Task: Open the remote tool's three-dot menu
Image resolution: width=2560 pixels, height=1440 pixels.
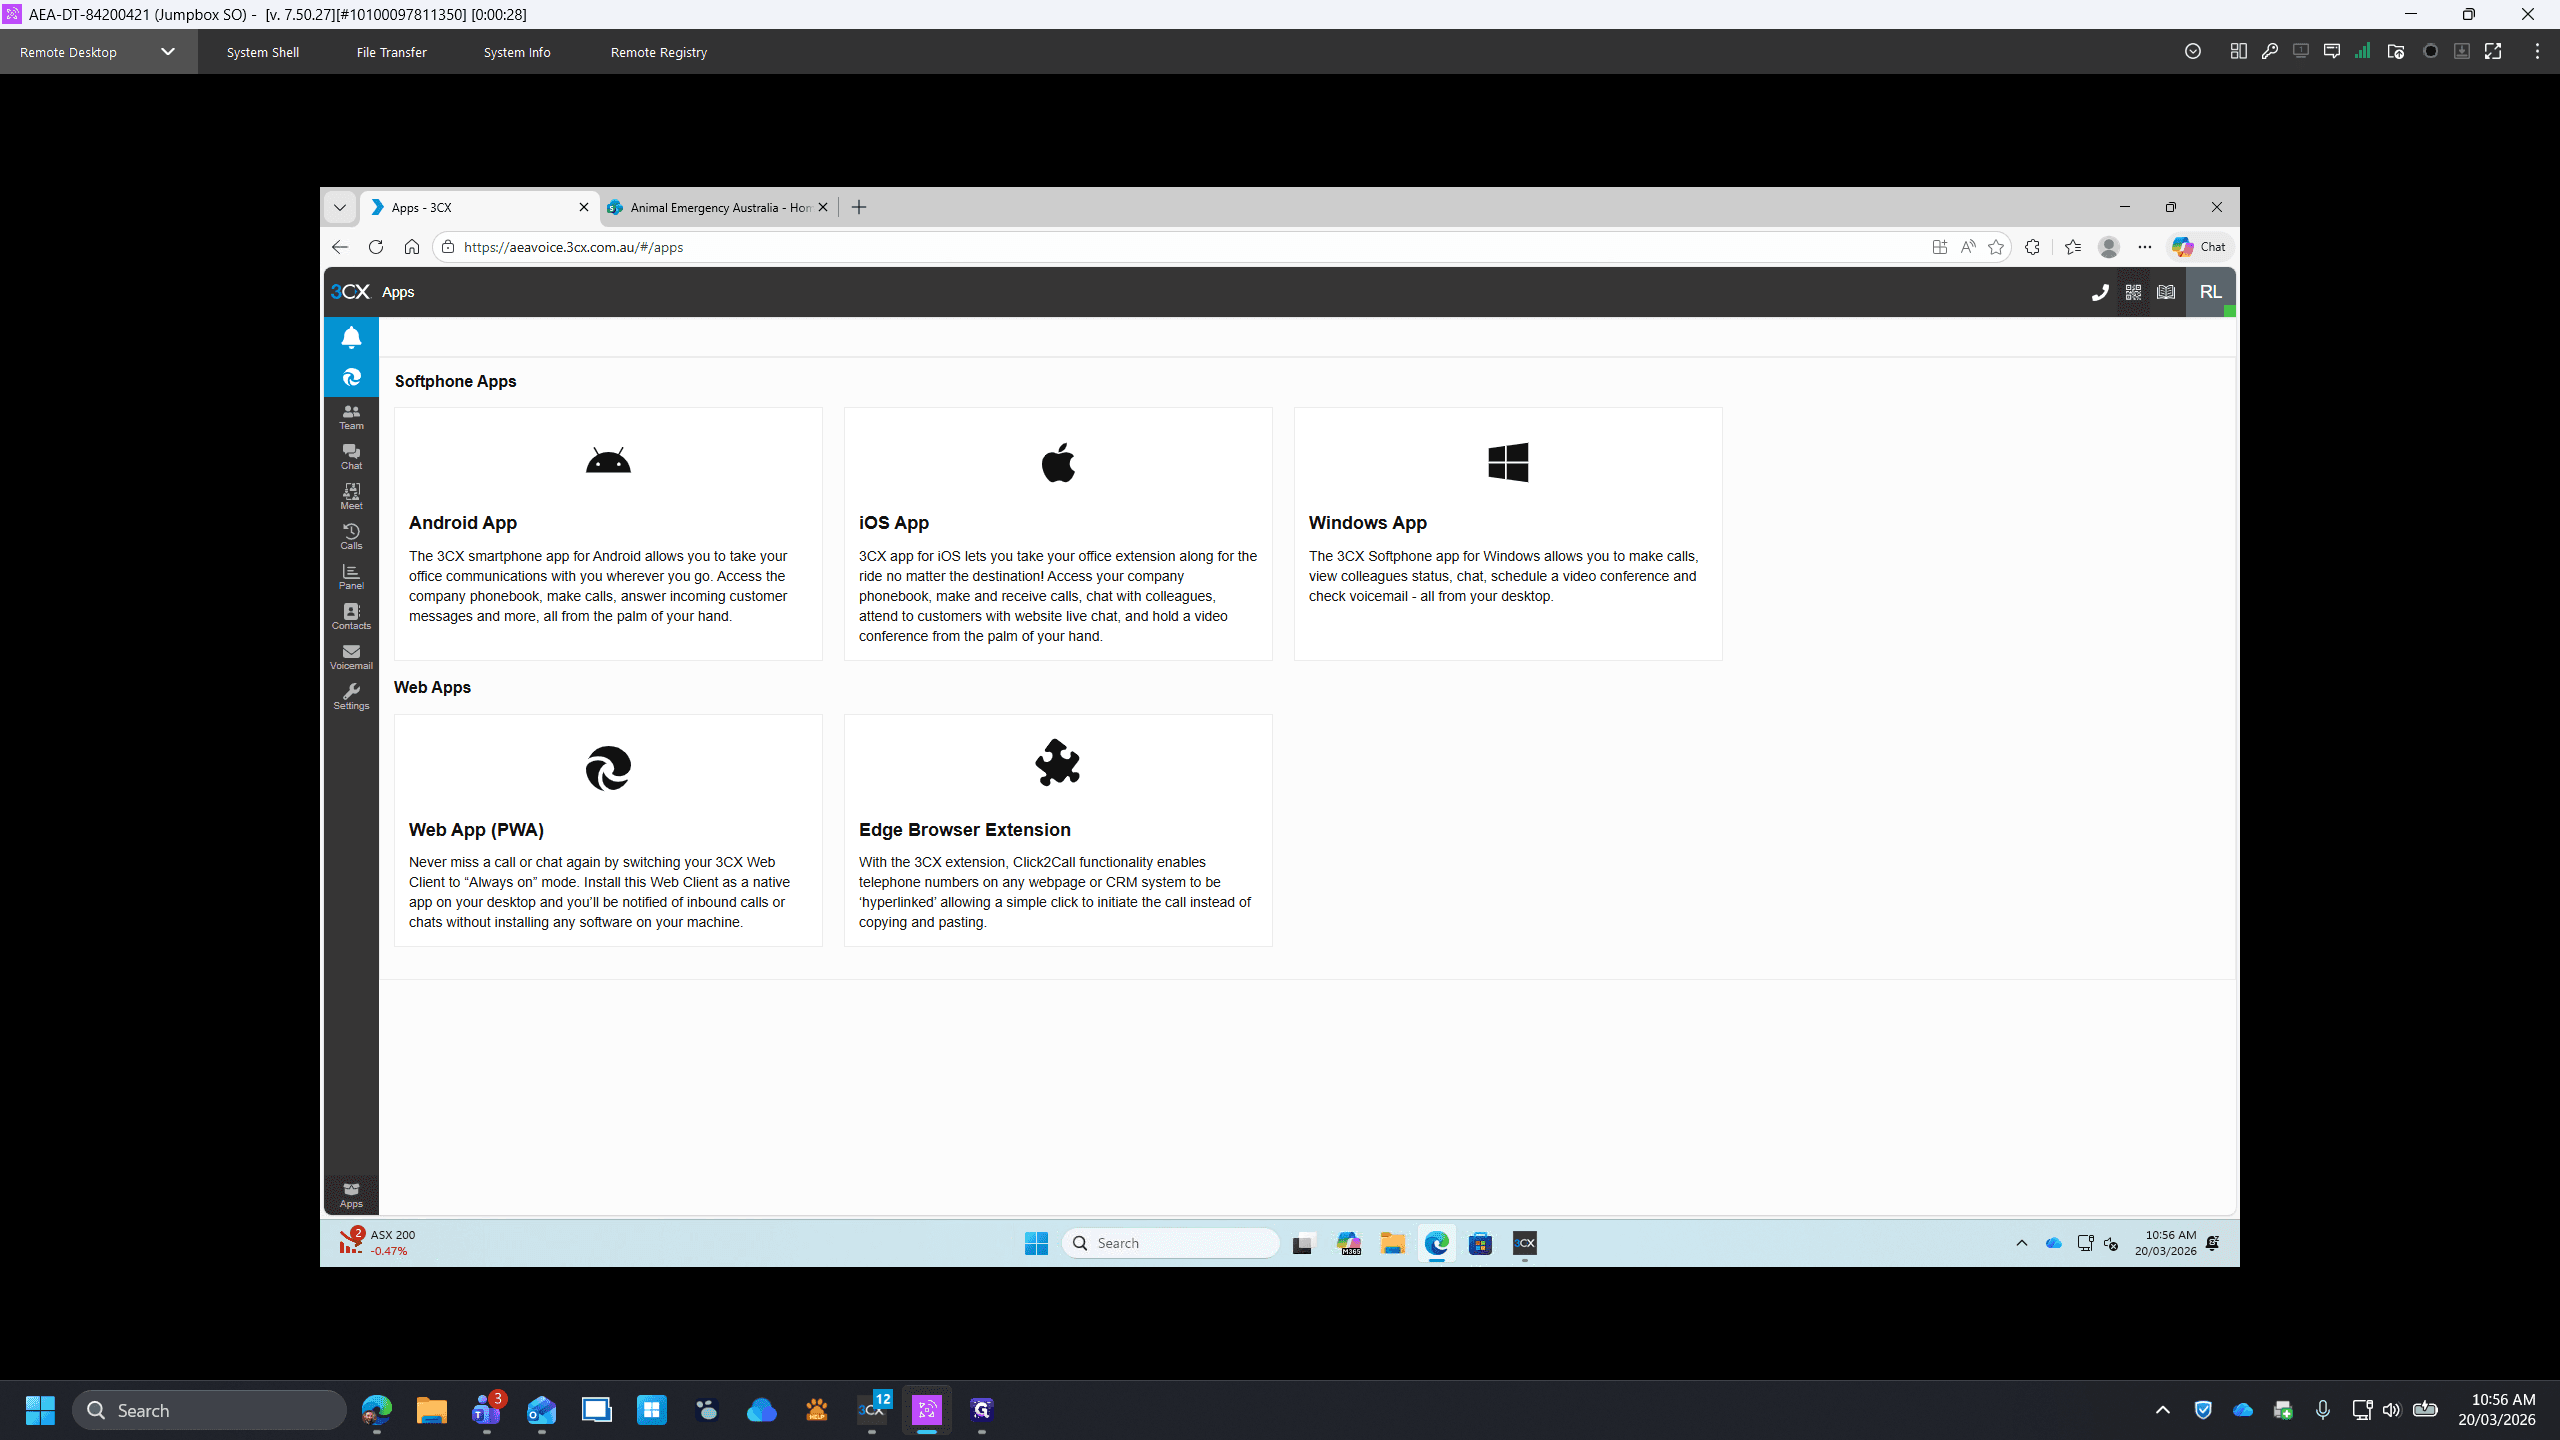Action: (2537, 52)
